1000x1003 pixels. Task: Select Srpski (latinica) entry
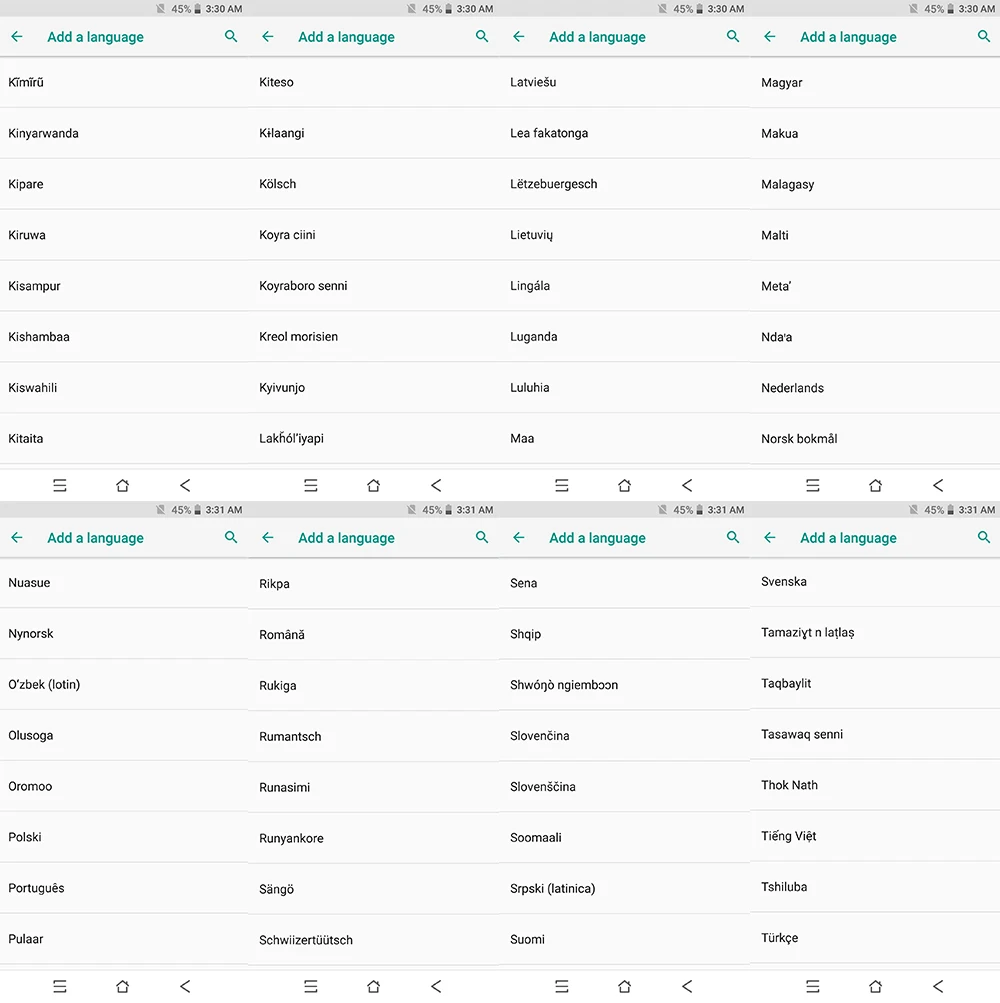pyautogui.click(x=624, y=888)
